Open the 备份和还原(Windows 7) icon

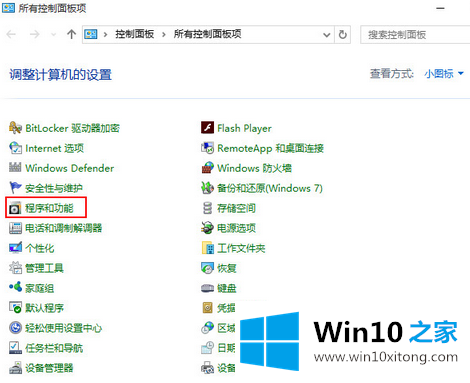click(x=207, y=188)
